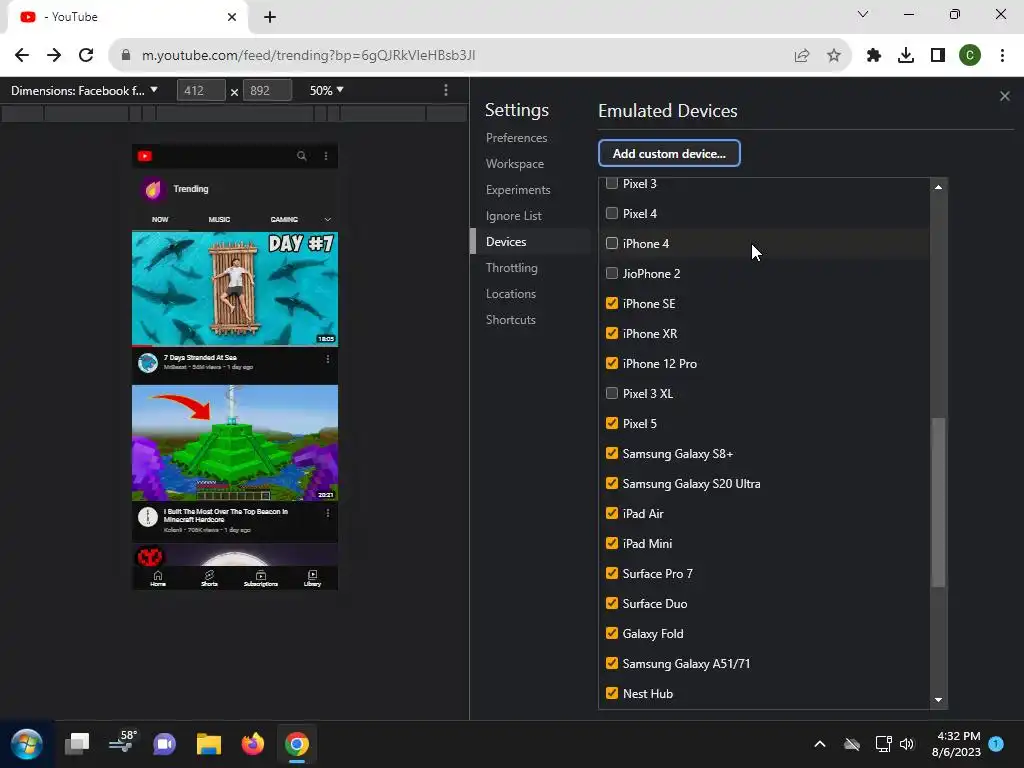Open the Extensions puzzle icon

(x=874, y=56)
